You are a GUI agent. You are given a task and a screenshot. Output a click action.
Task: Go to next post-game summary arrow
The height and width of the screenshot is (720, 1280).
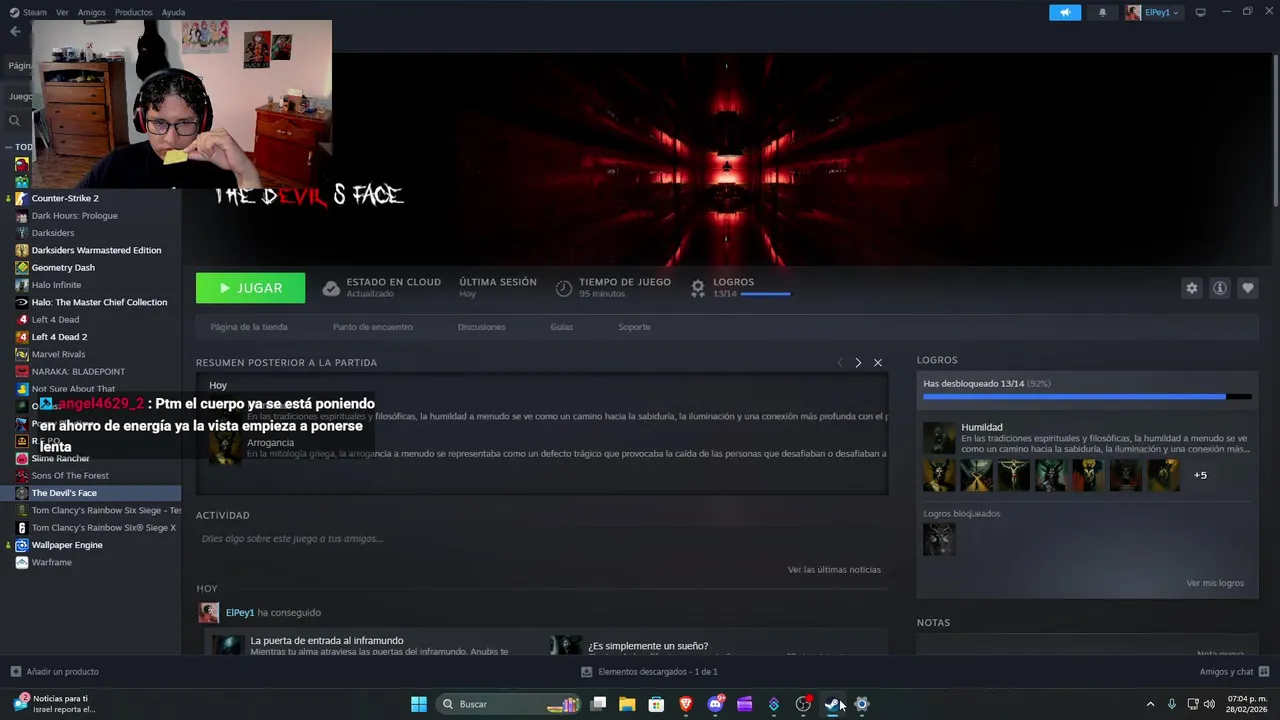(858, 362)
